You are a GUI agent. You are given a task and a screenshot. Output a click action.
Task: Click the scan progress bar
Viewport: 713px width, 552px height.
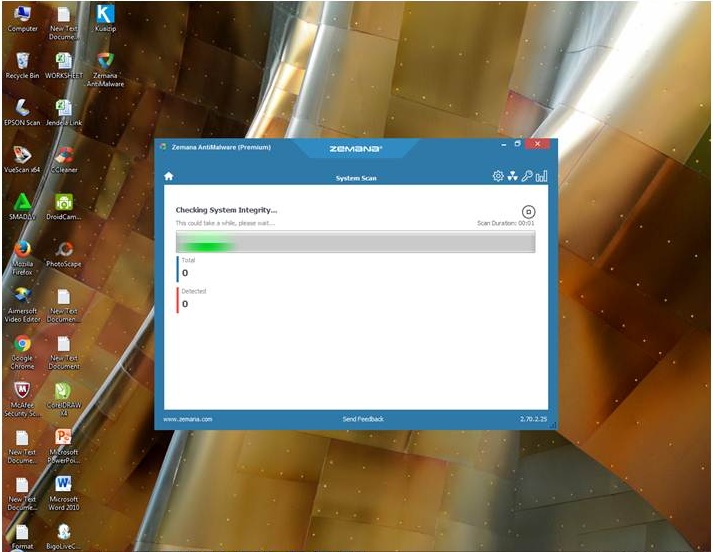(356, 241)
